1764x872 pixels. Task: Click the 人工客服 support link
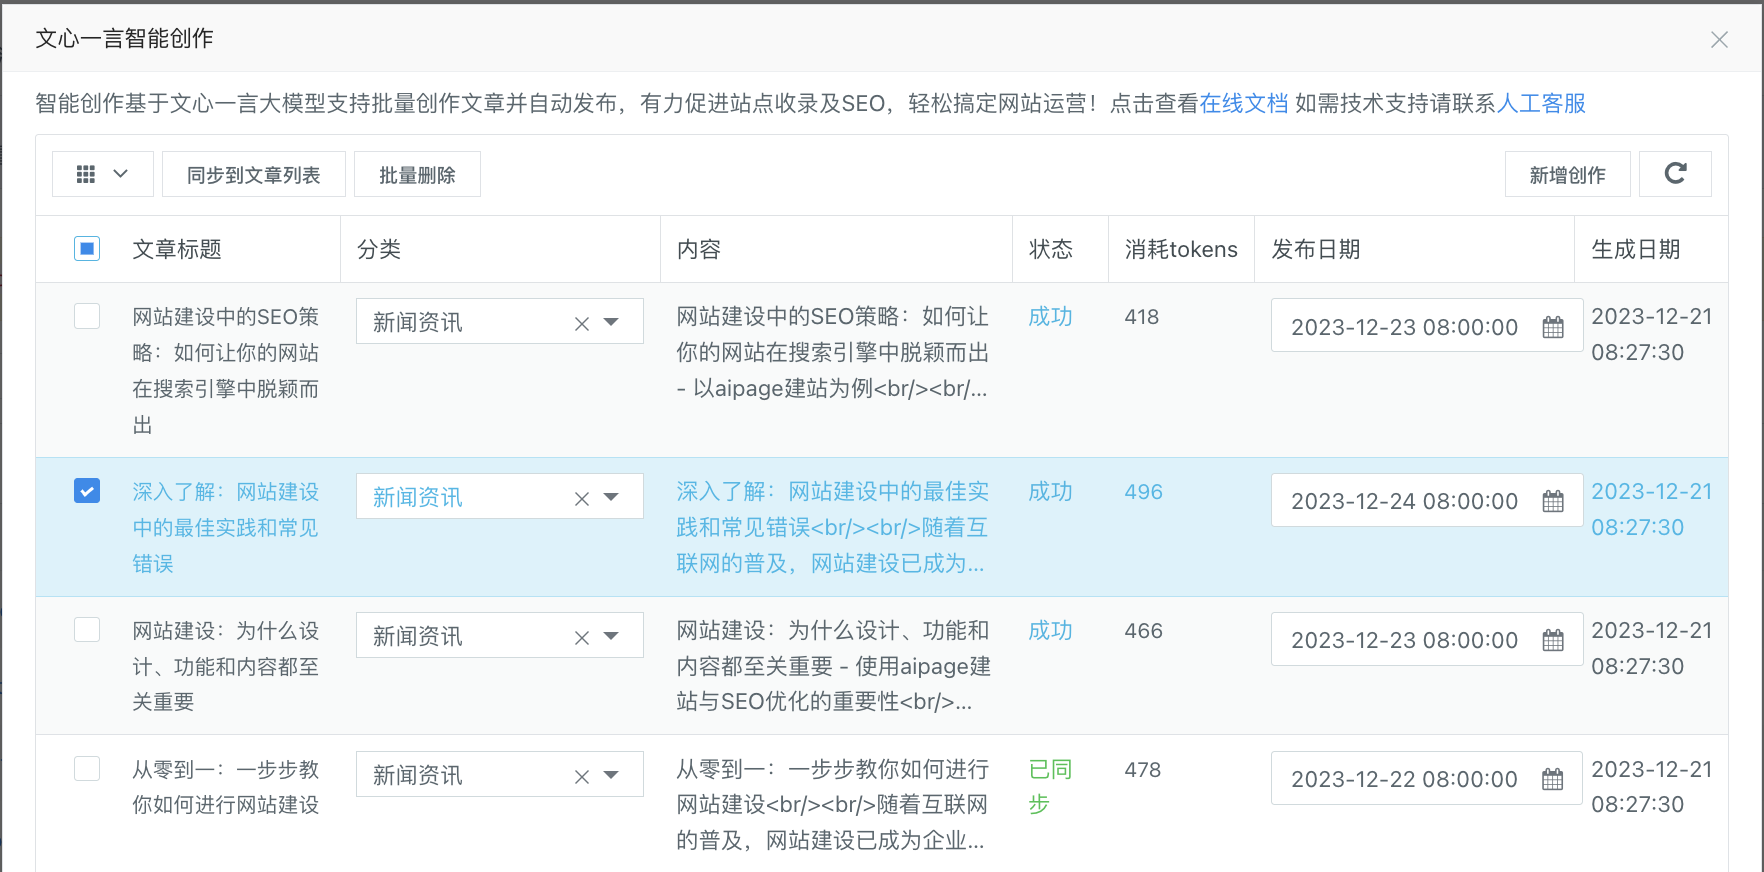[1541, 103]
